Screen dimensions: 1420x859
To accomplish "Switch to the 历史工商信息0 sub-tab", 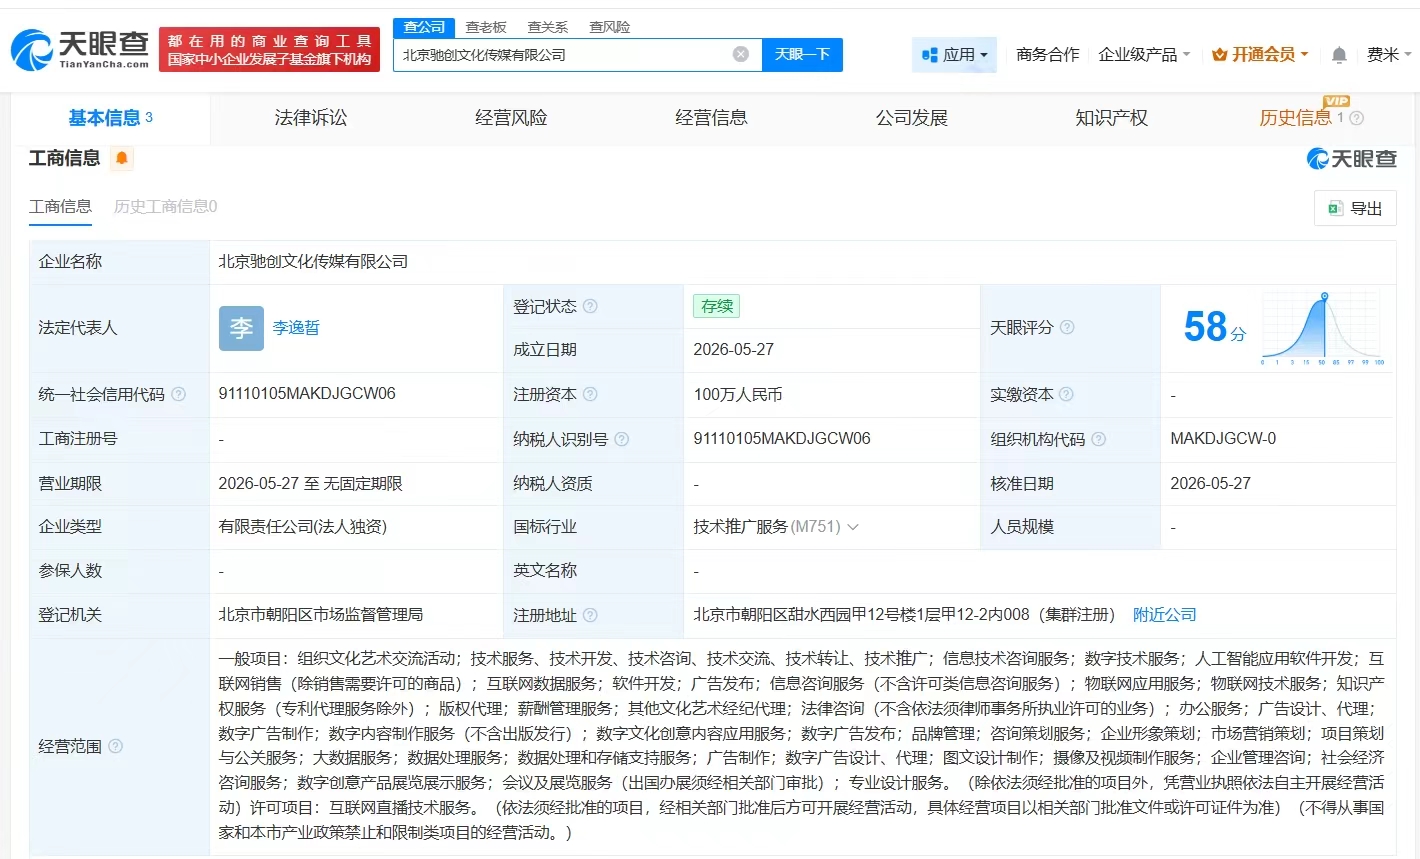I will pyautogui.click(x=165, y=207).
